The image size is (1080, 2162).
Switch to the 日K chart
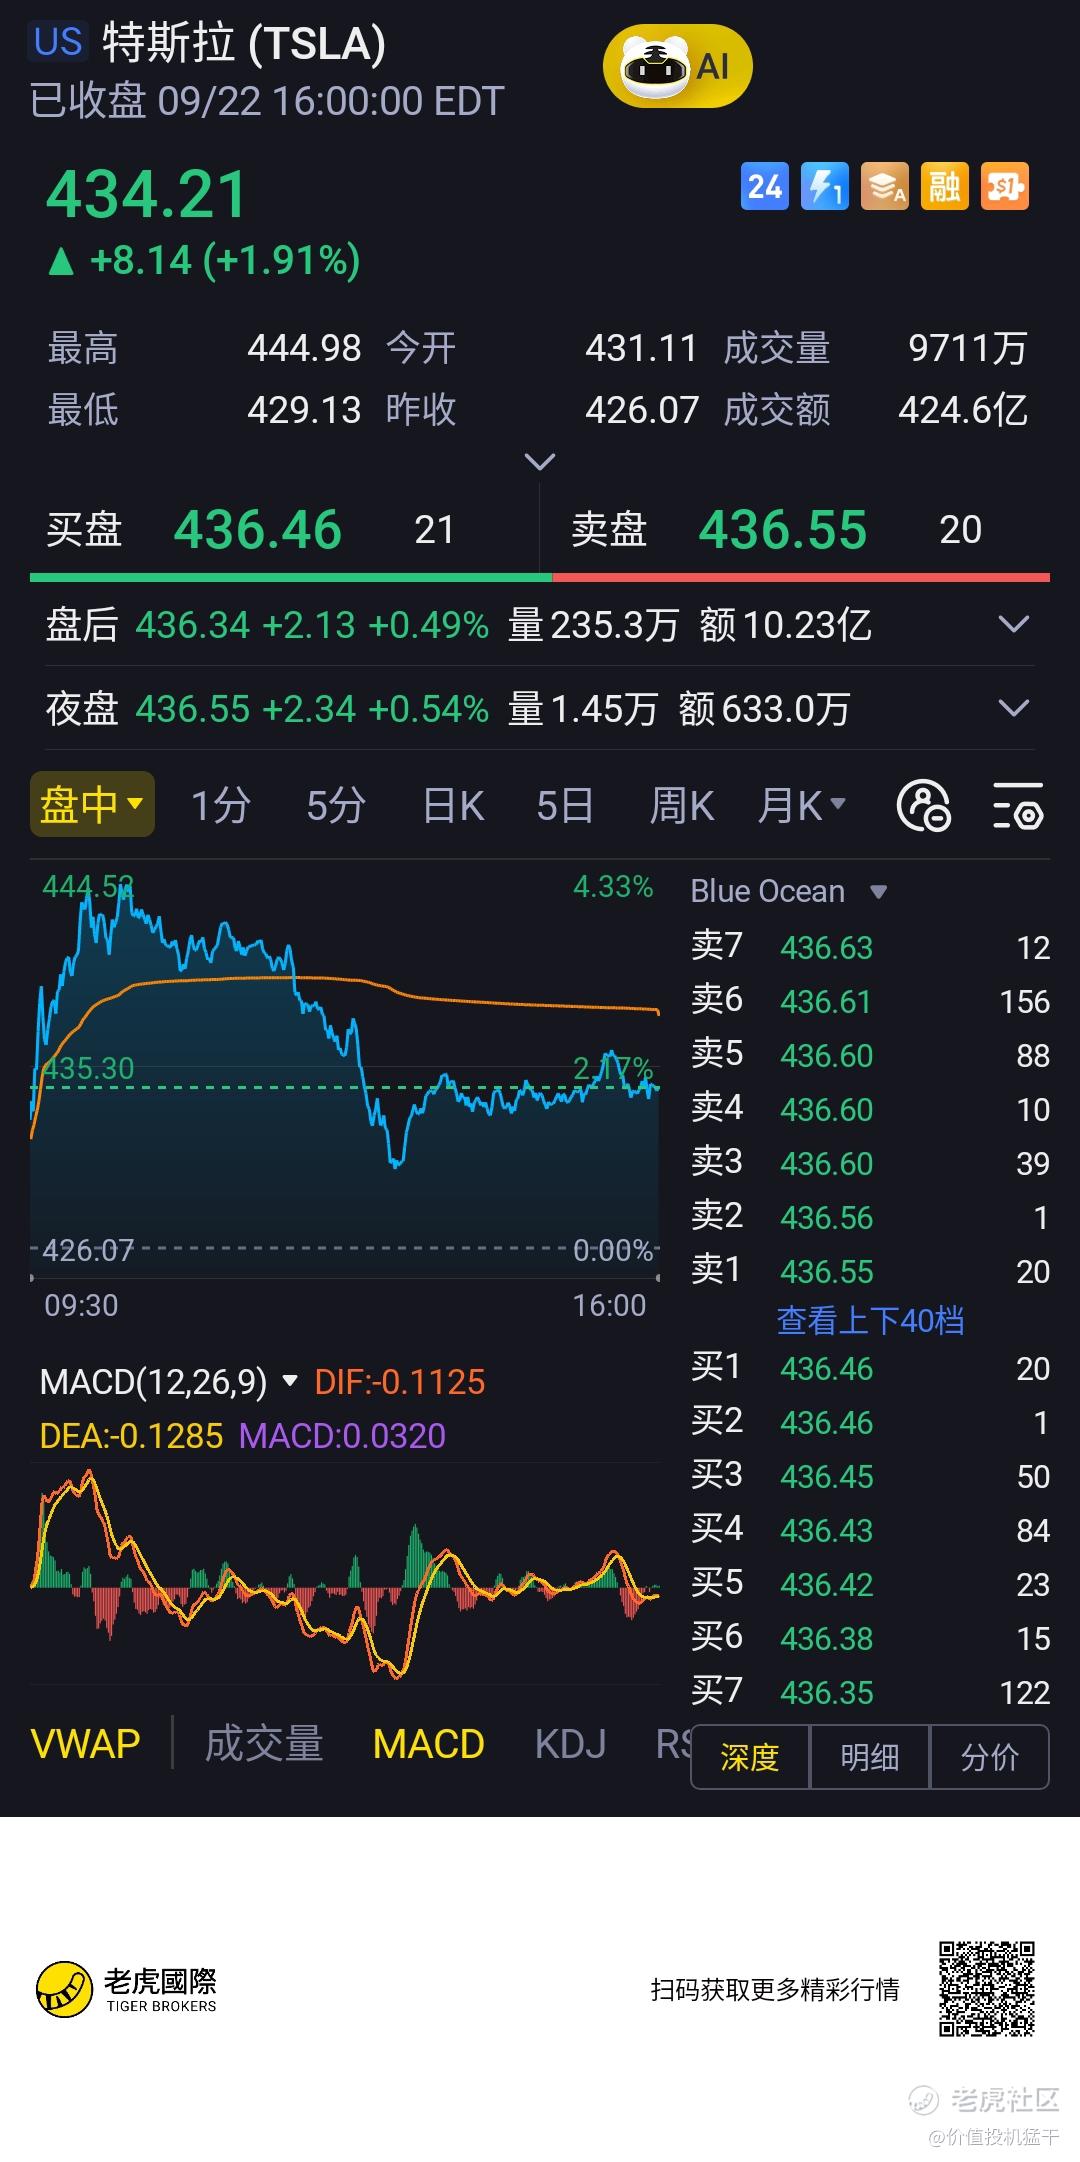(453, 805)
